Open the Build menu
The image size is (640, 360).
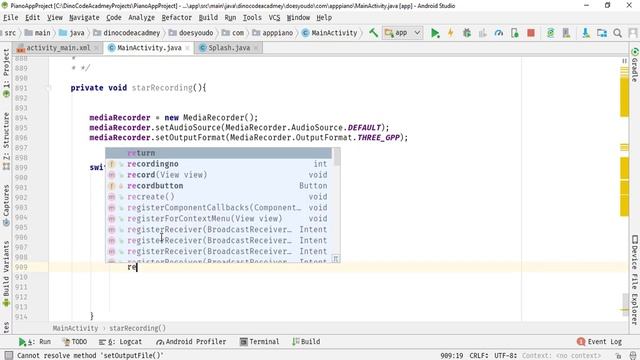(x=208, y=18)
